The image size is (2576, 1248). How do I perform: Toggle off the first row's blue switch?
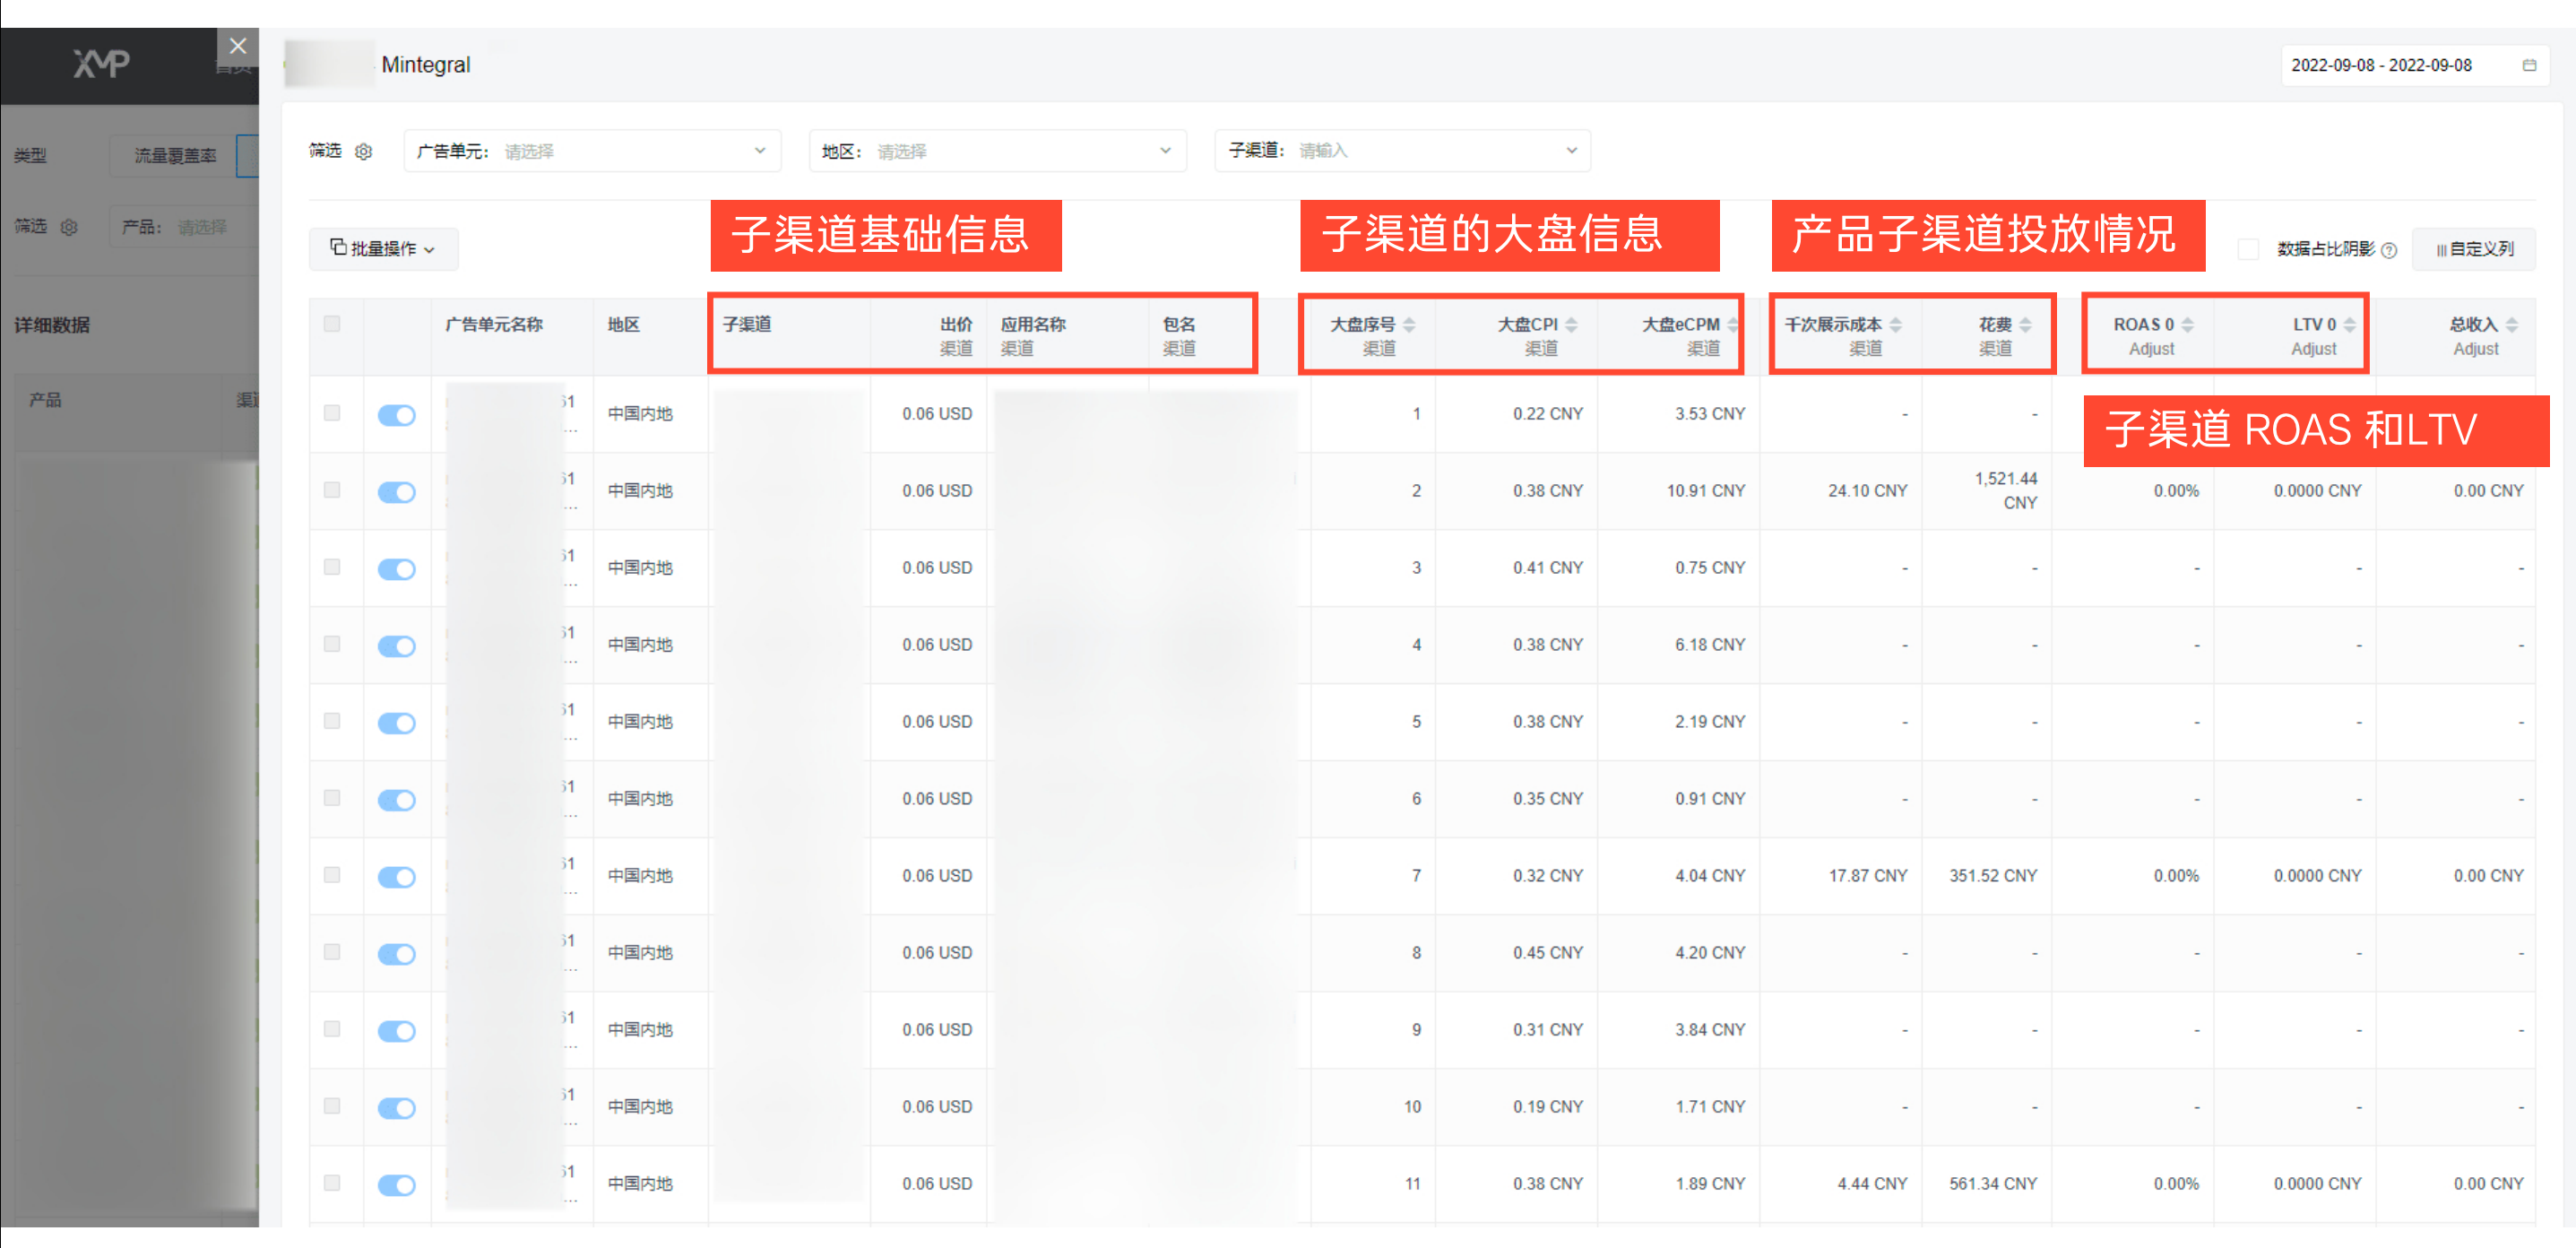[x=397, y=414]
